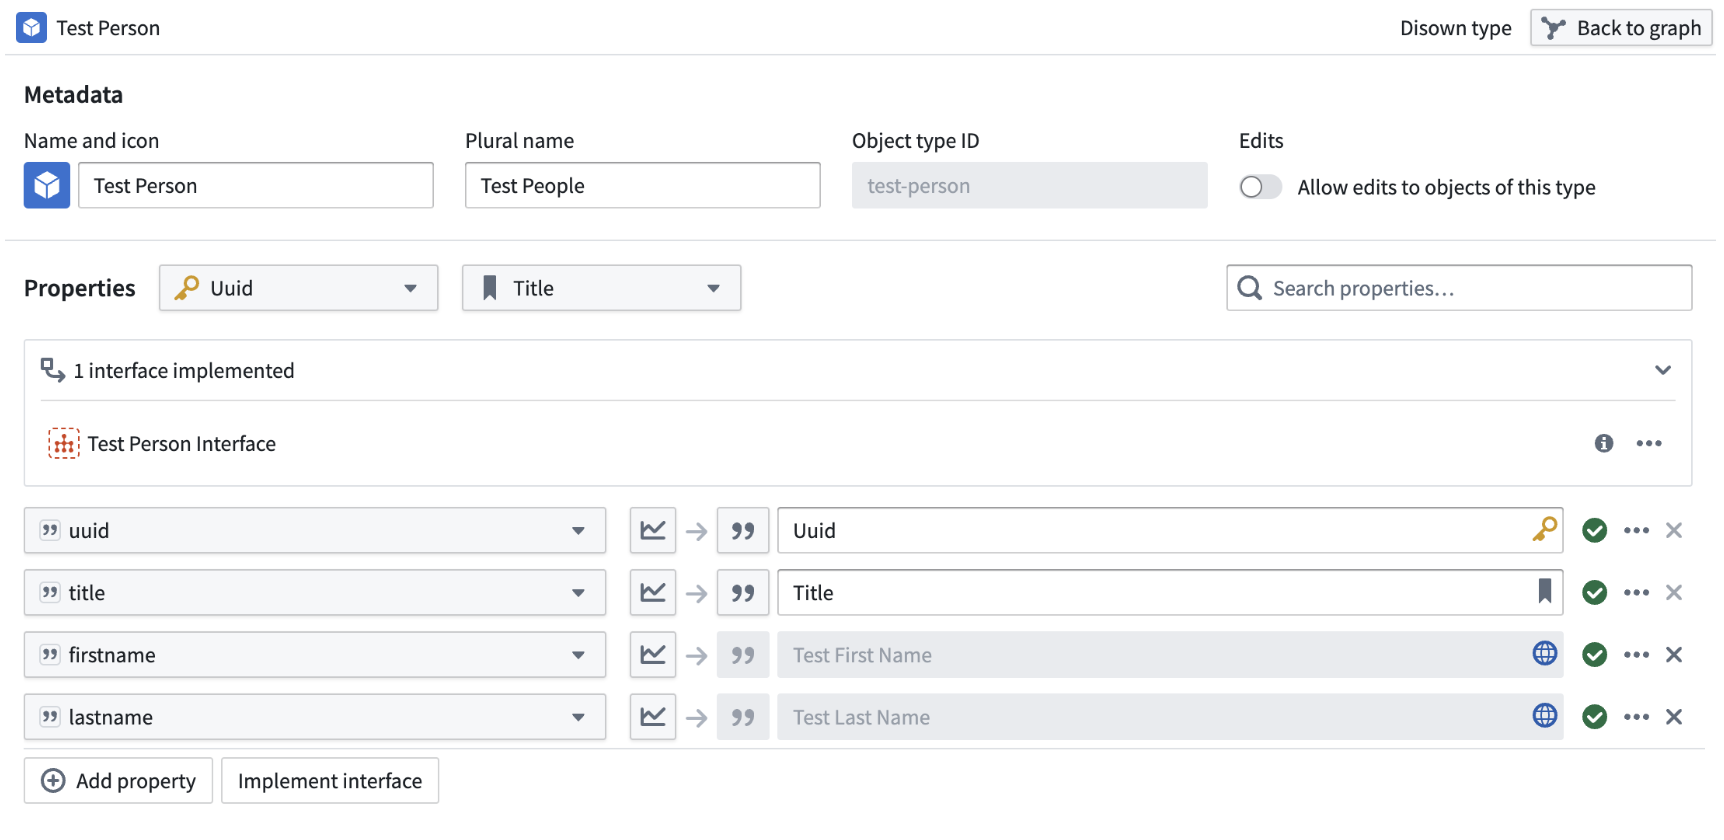
Task: Click Disown type
Action: 1455,28
